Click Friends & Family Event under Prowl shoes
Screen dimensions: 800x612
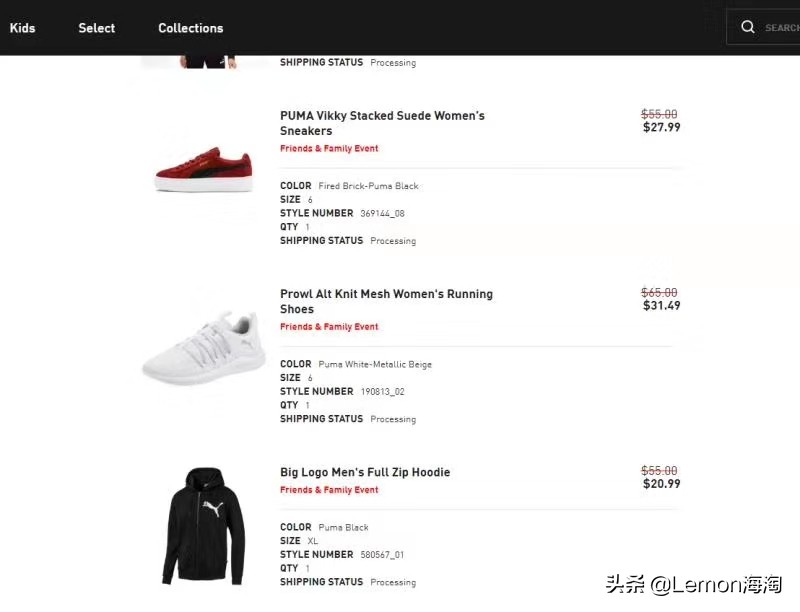click(329, 327)
